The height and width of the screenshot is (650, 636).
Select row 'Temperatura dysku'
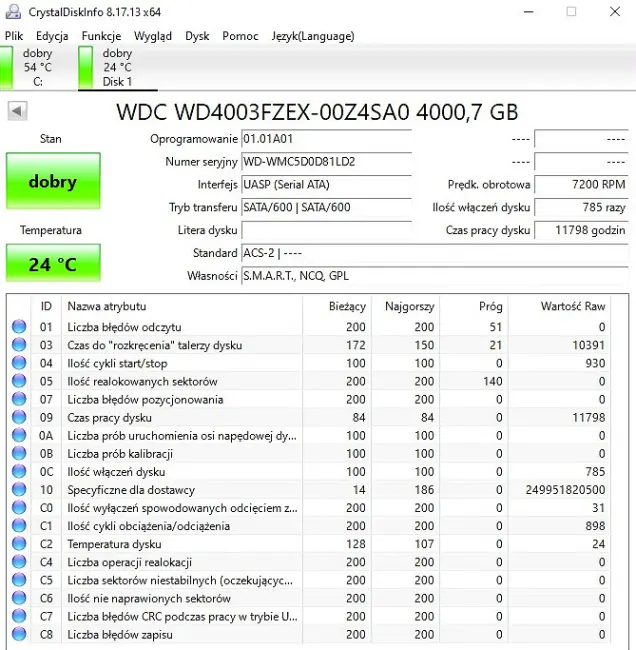click(309, 544)
